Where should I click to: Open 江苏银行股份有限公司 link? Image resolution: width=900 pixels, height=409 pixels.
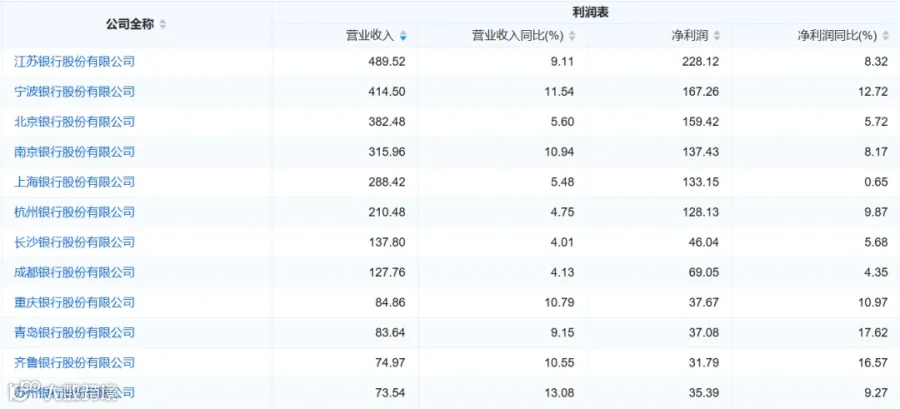click(75, 61)
